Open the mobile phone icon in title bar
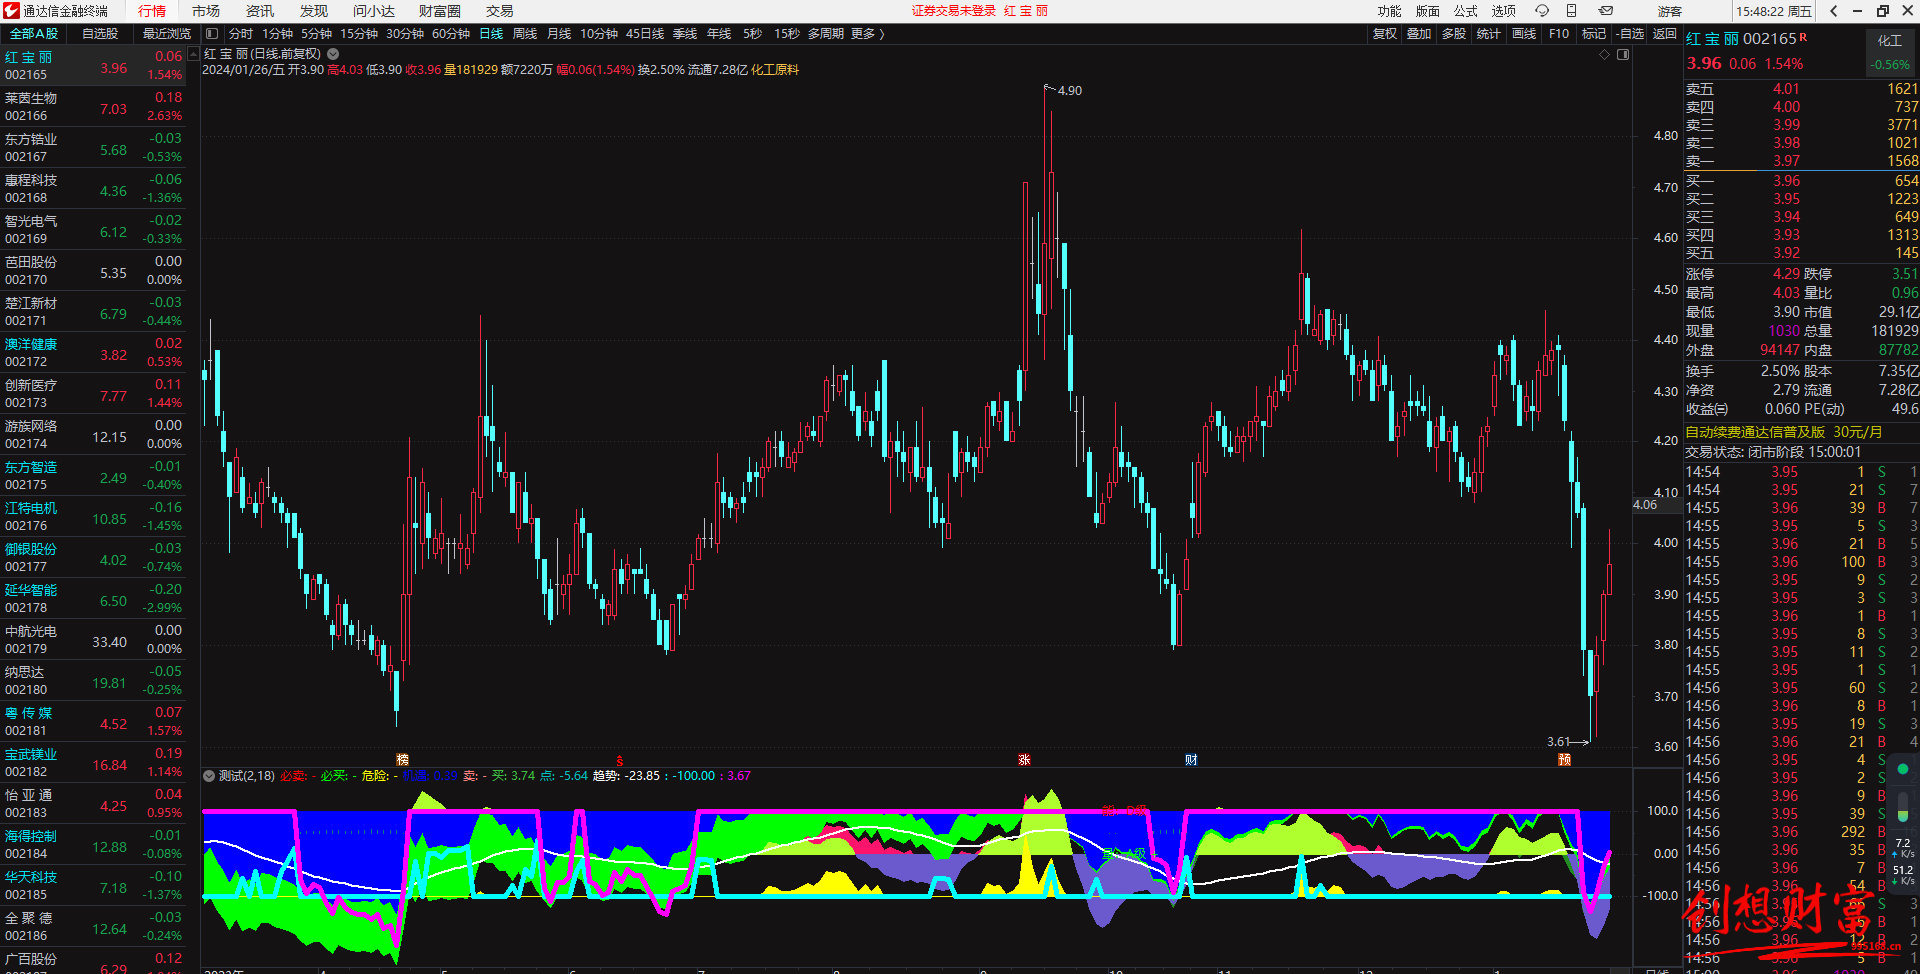 coord(1571,11)
